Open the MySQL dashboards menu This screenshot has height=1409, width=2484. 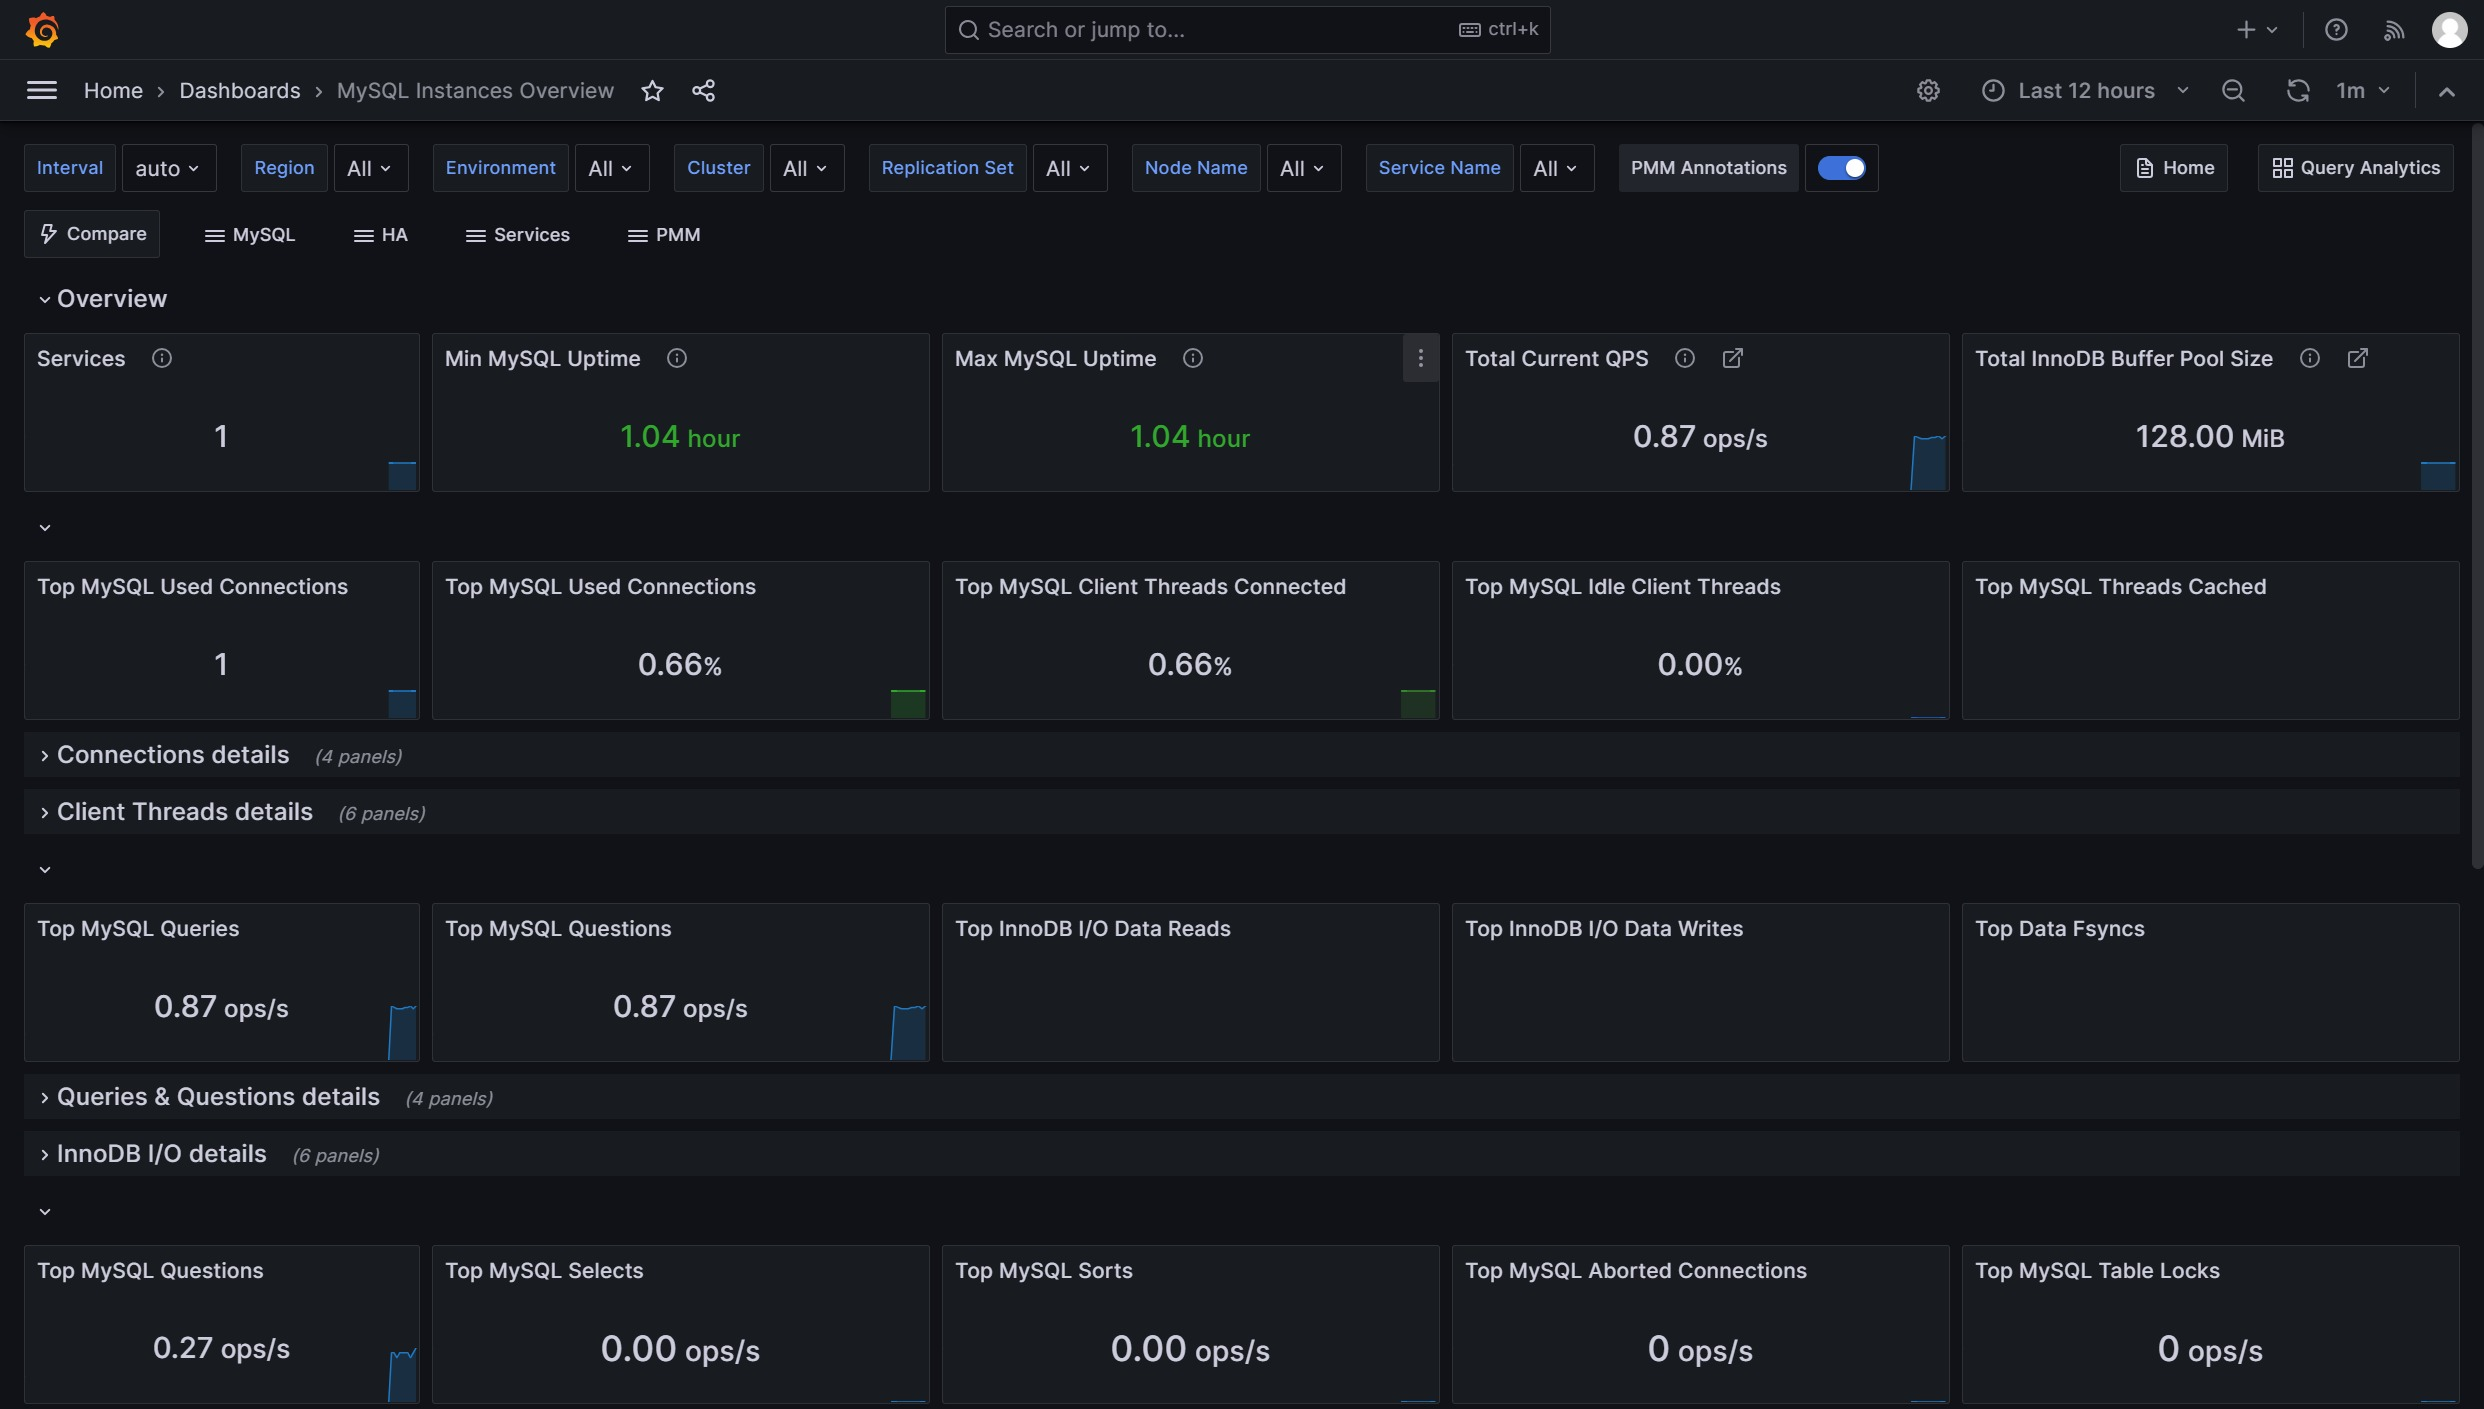250,235
